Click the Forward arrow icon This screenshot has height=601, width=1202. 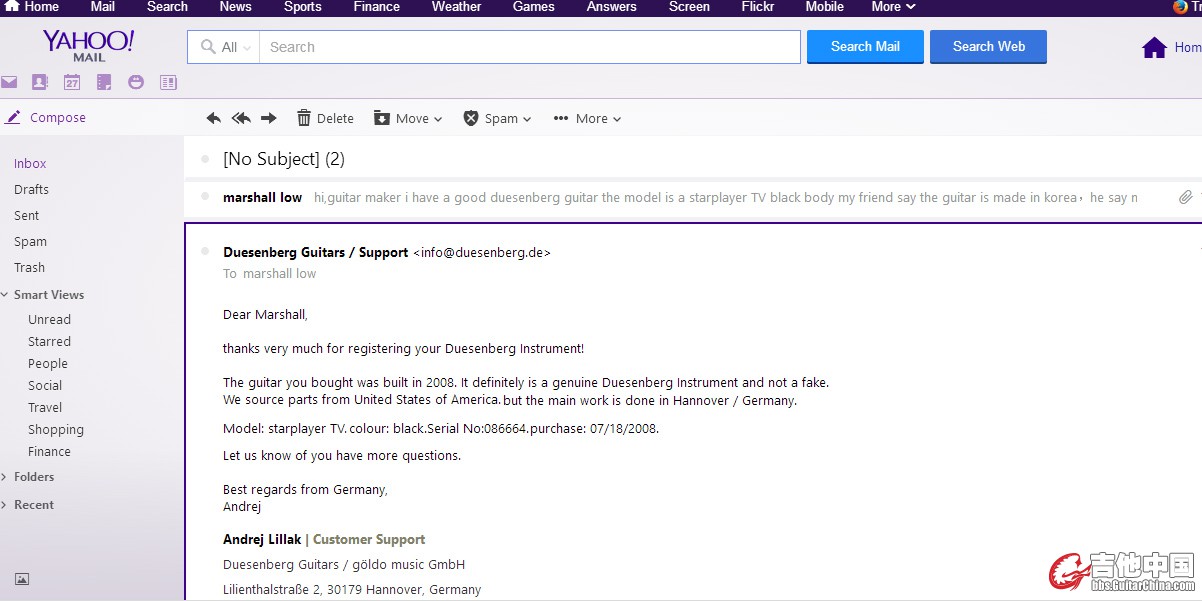(268, 118)
